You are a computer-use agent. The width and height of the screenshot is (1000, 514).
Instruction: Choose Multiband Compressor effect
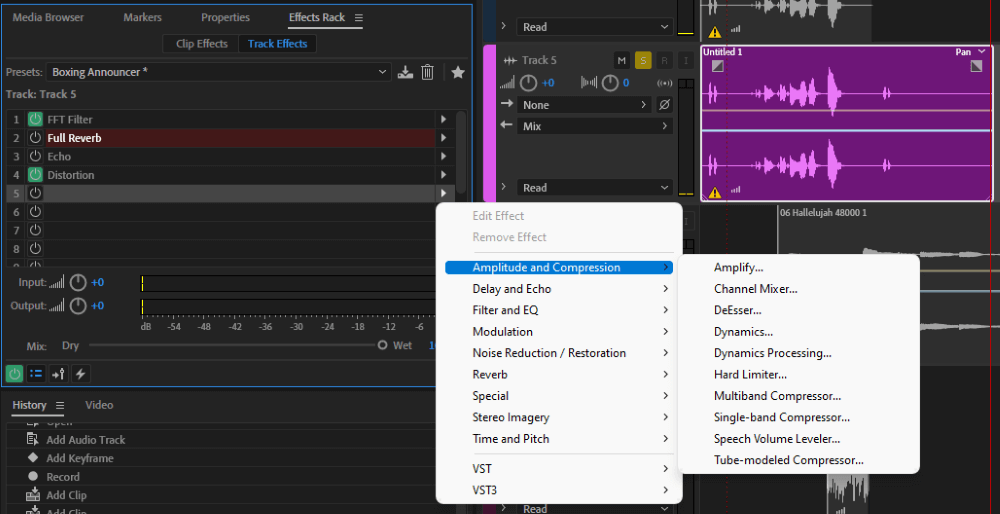tap(777, 396)
